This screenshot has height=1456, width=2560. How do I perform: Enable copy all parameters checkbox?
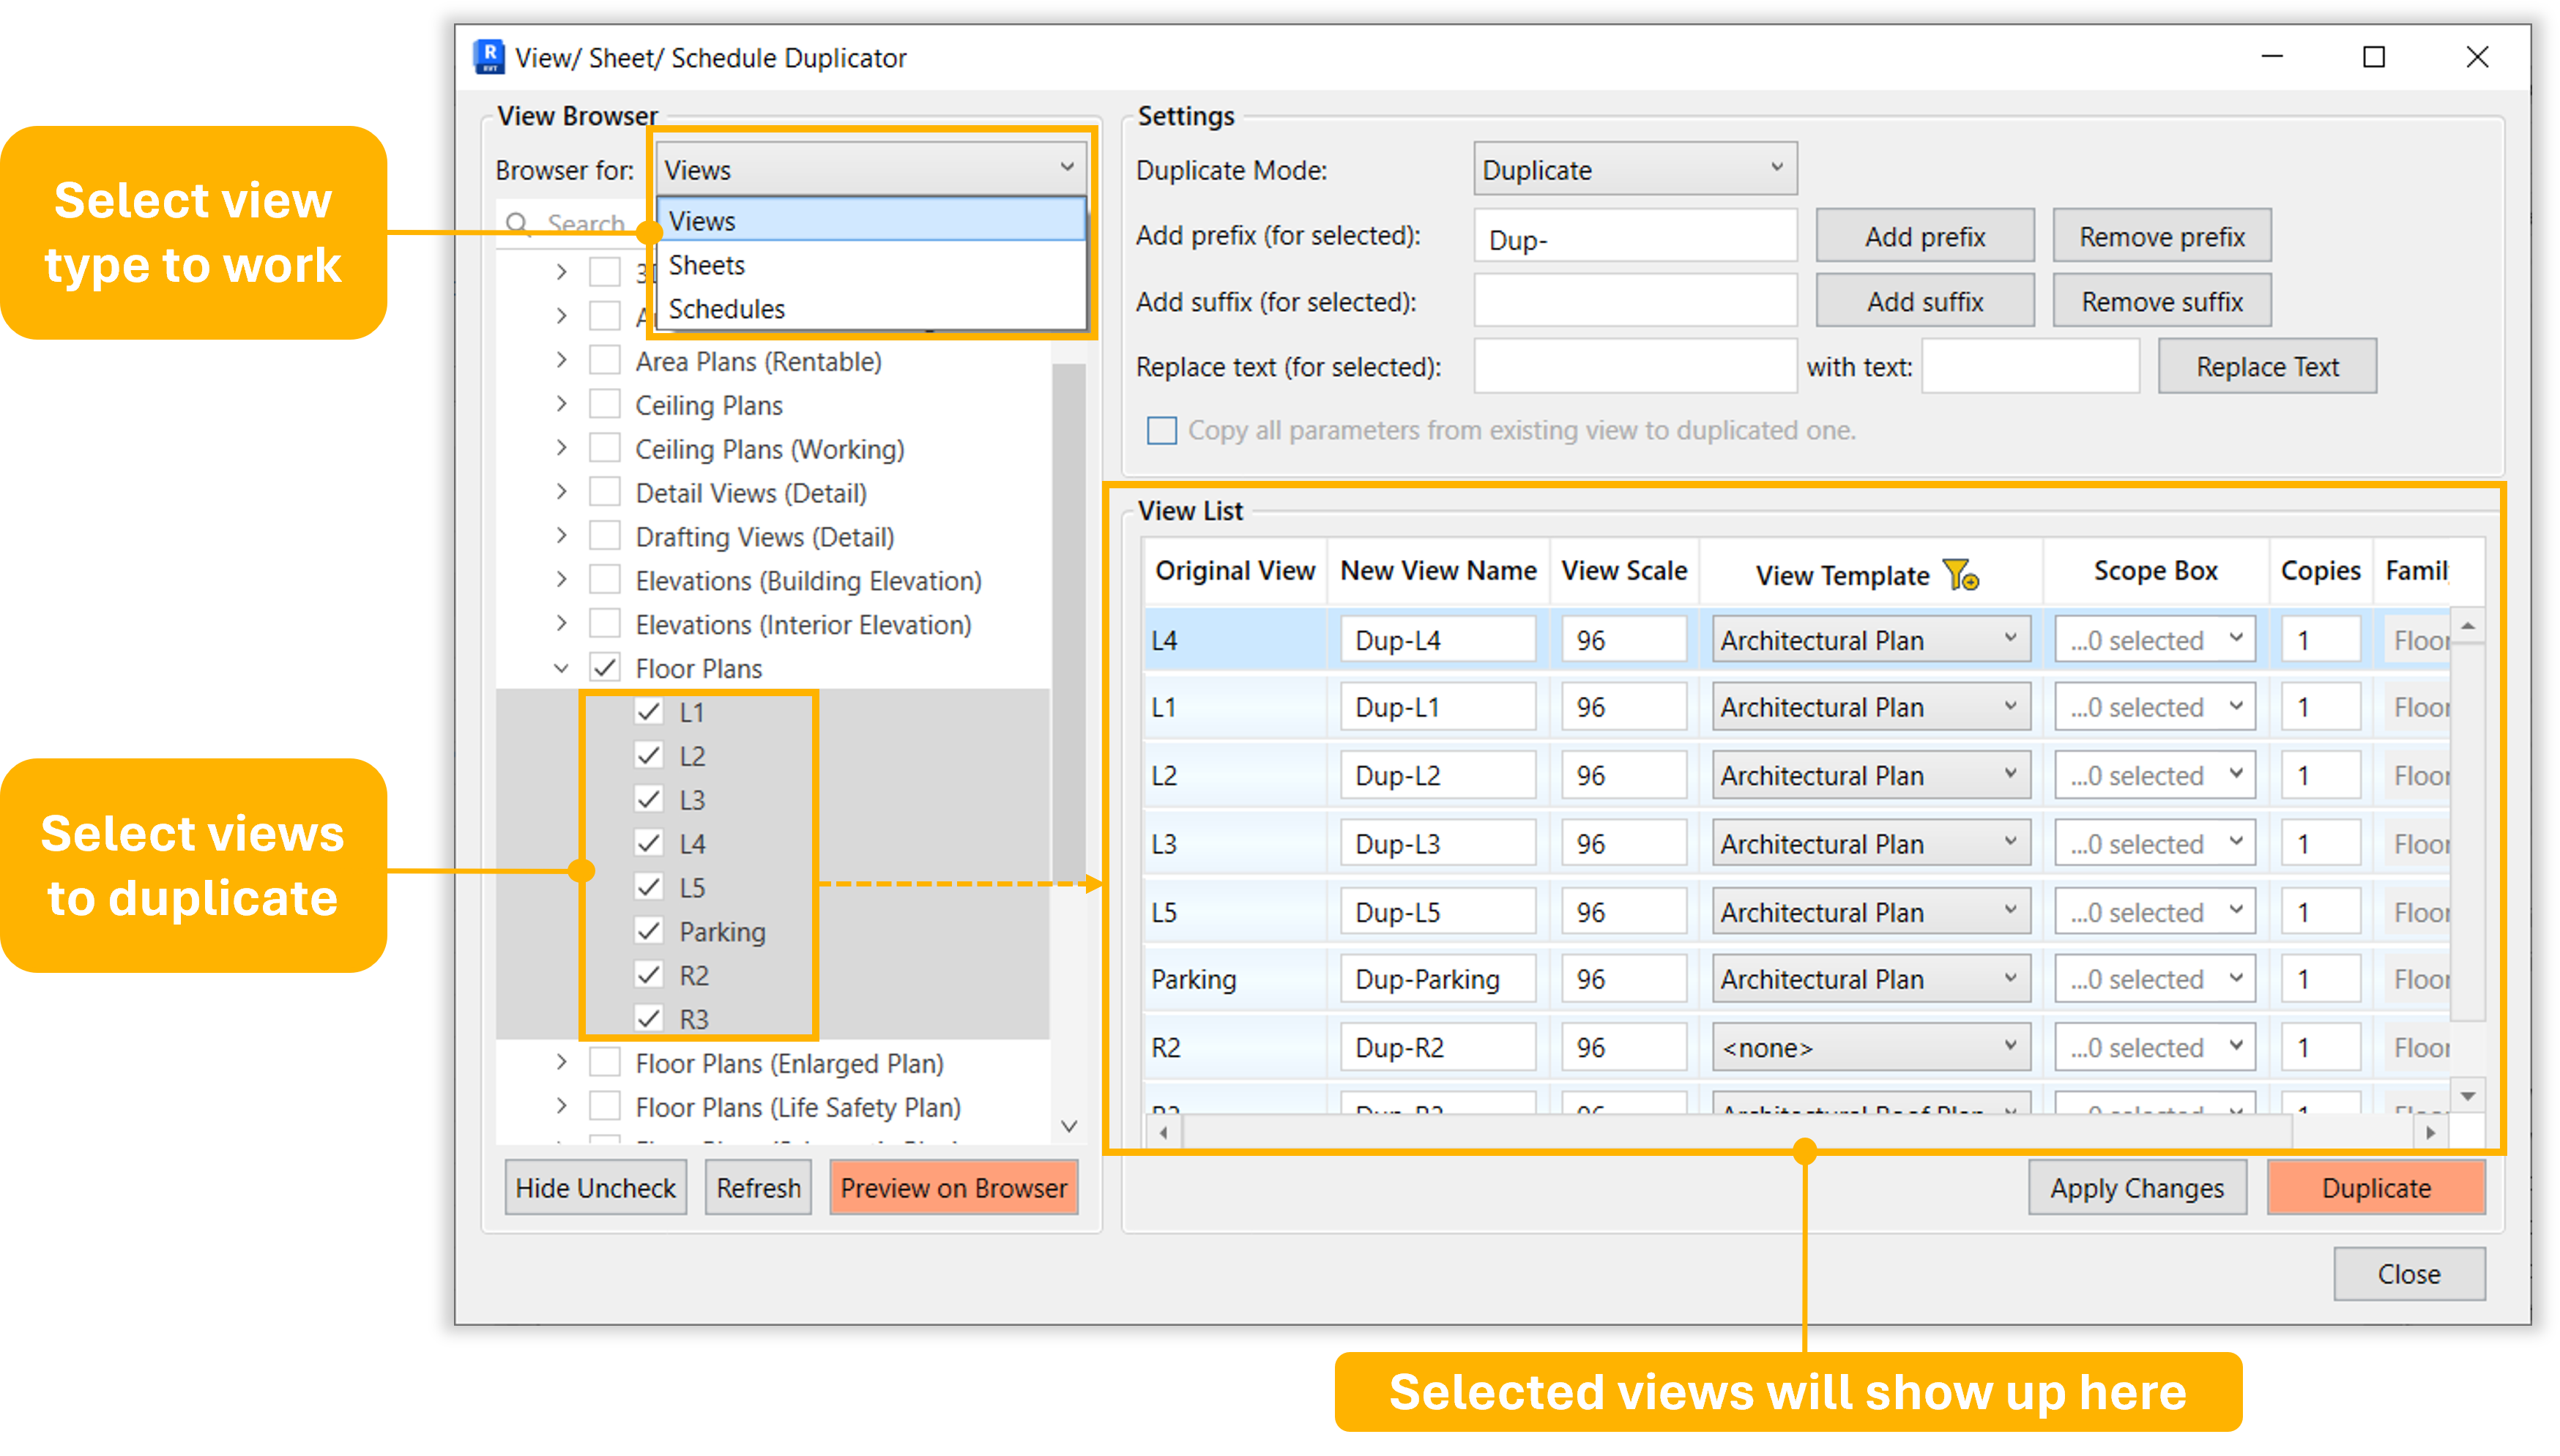click(x=1161, y=431)
